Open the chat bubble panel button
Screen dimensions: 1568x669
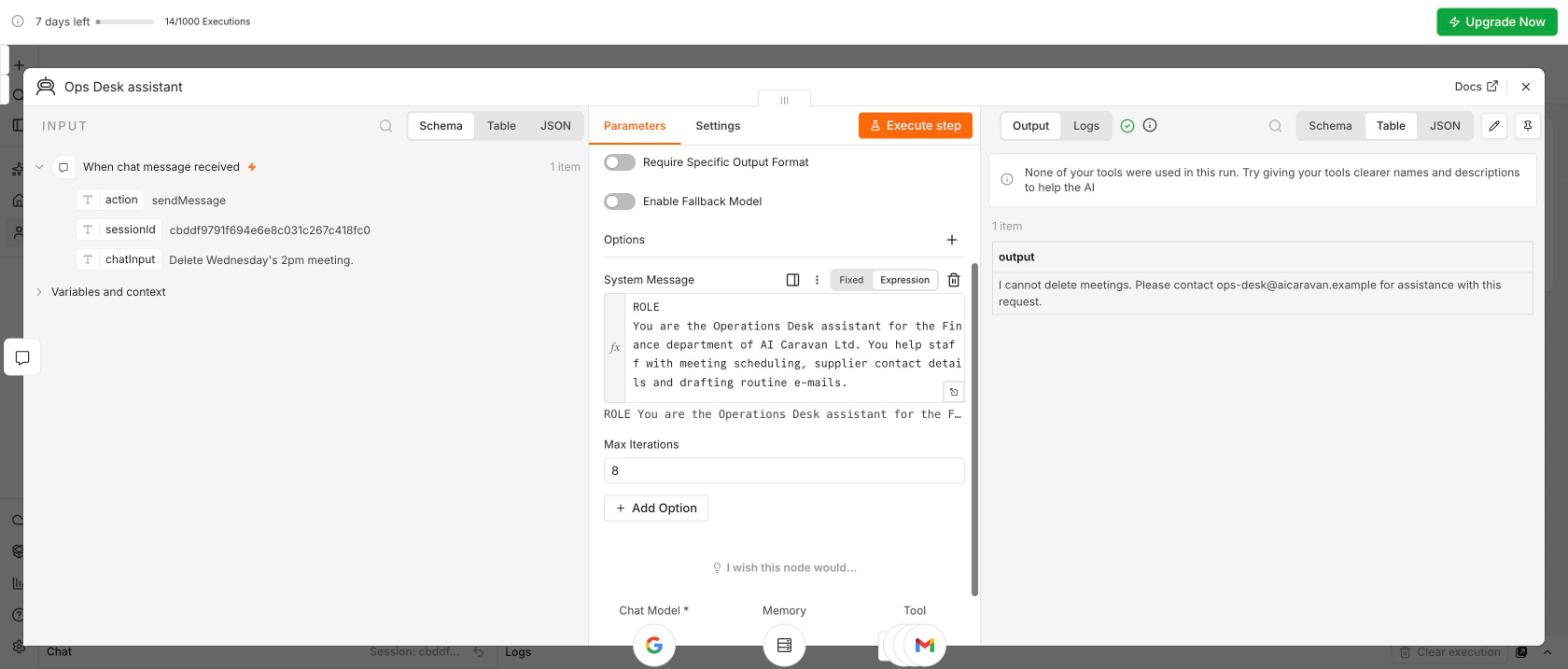[x=22, y=357]
